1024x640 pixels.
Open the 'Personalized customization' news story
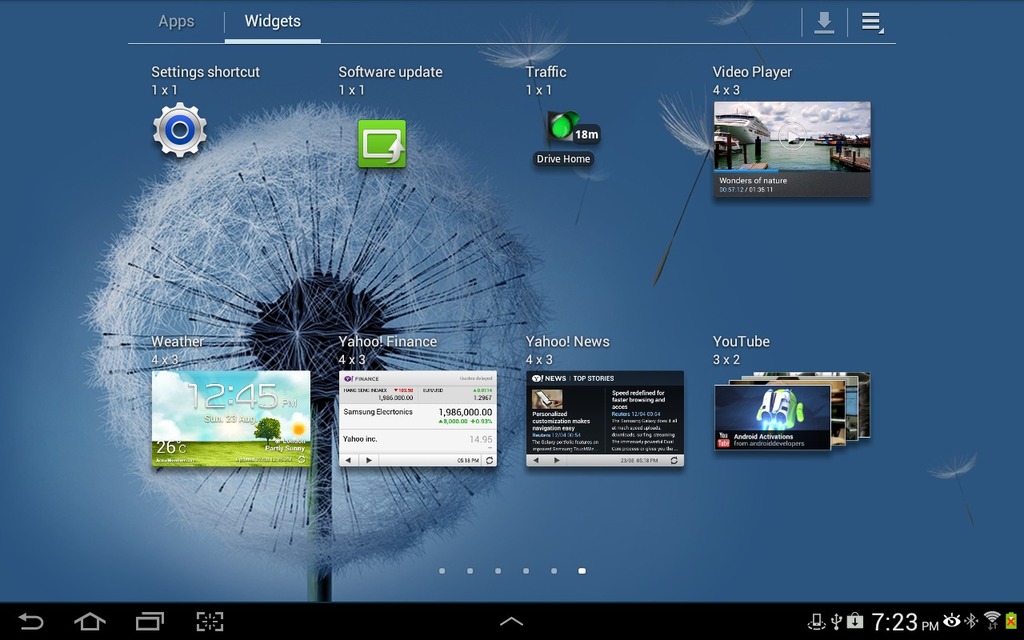[564, 421]
